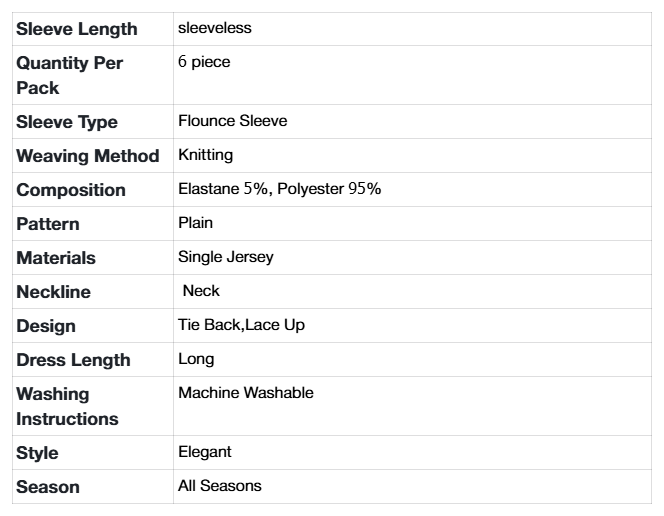Image resolution: width=664 pixels, height=516 pixels.
Task: Click 'Elastane 5%, Polyester 95%' text
Action: (279, 189)
